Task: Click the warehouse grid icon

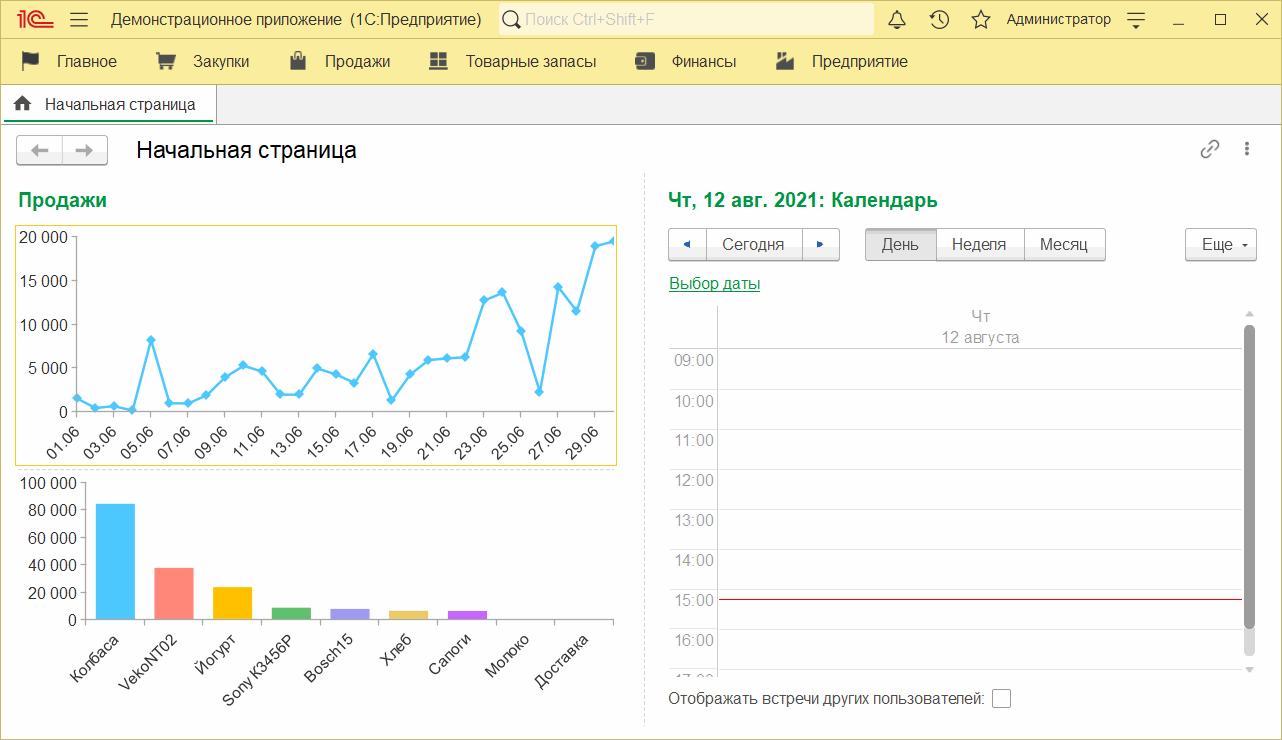Action: point(438,62)
